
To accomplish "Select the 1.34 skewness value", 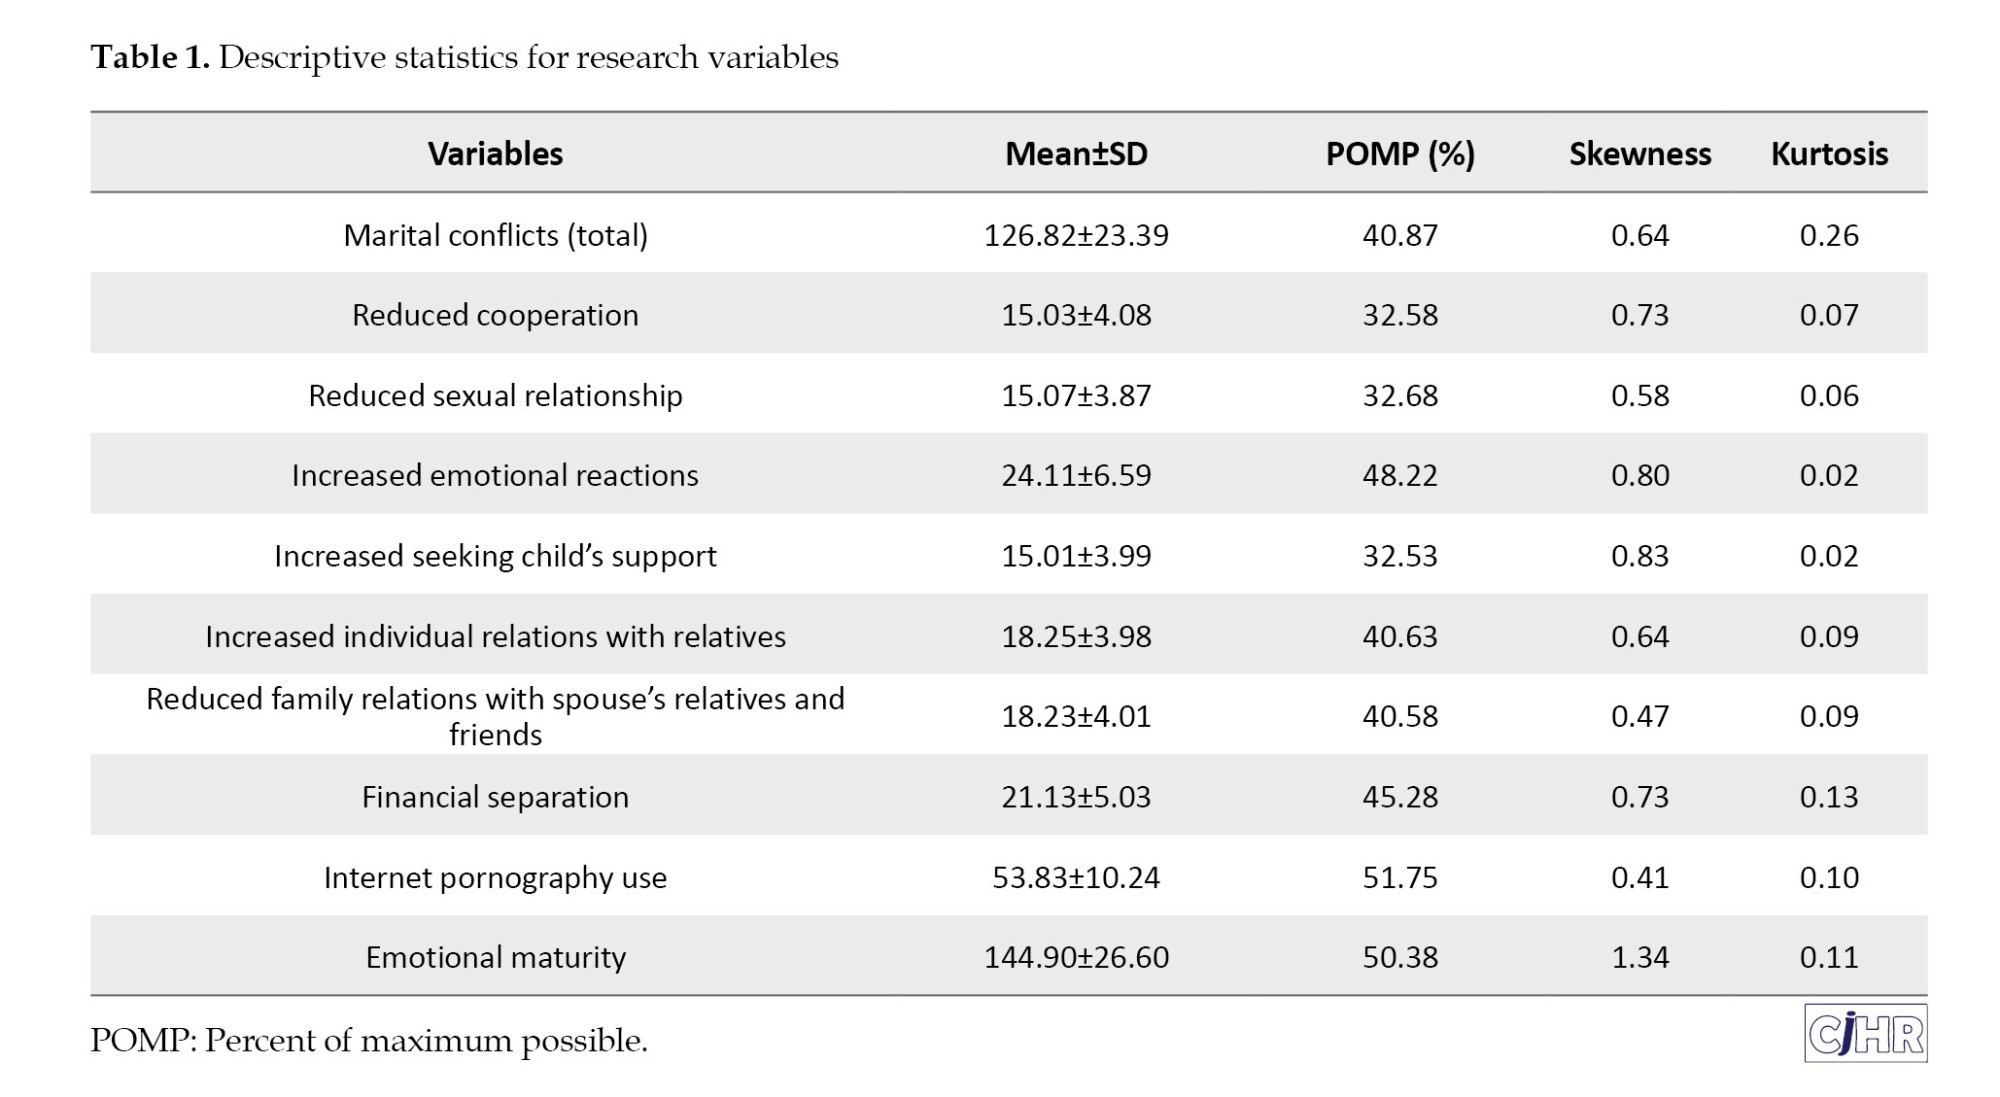I will [1639, 958].
